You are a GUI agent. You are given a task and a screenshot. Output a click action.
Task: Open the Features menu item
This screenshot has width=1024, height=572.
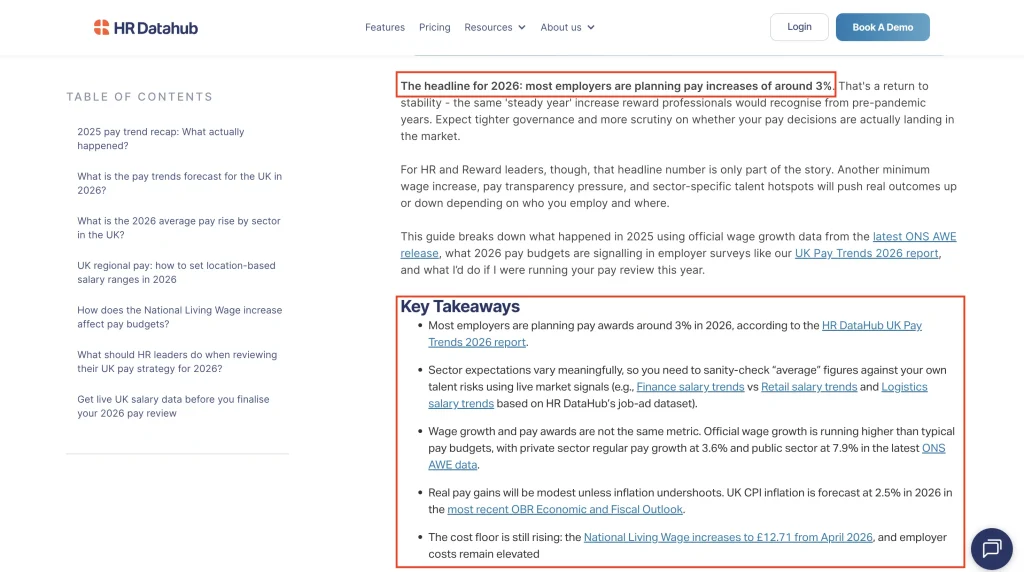click(x=385, y=27)
